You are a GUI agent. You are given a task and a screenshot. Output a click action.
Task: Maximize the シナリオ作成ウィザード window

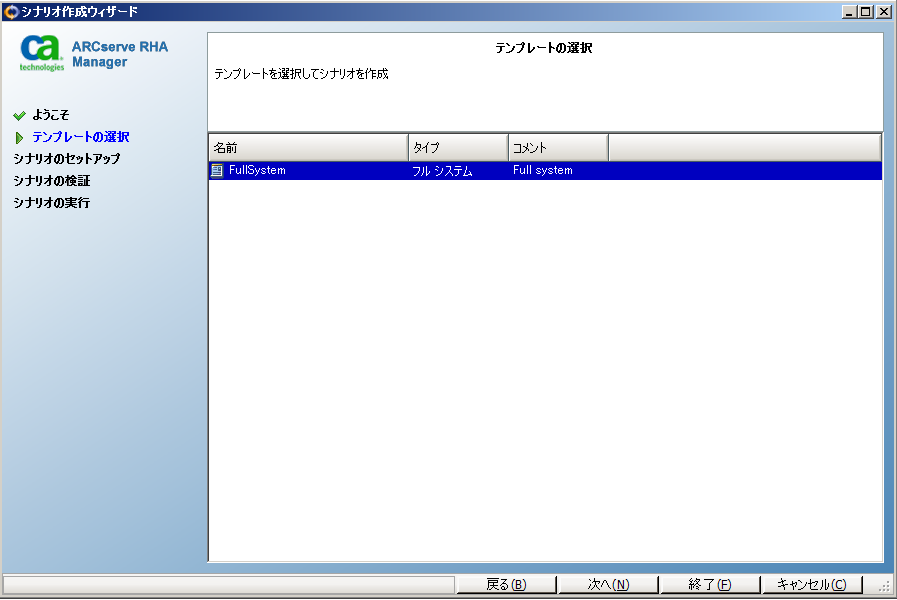pyautogui.click(x=866, y=11)
